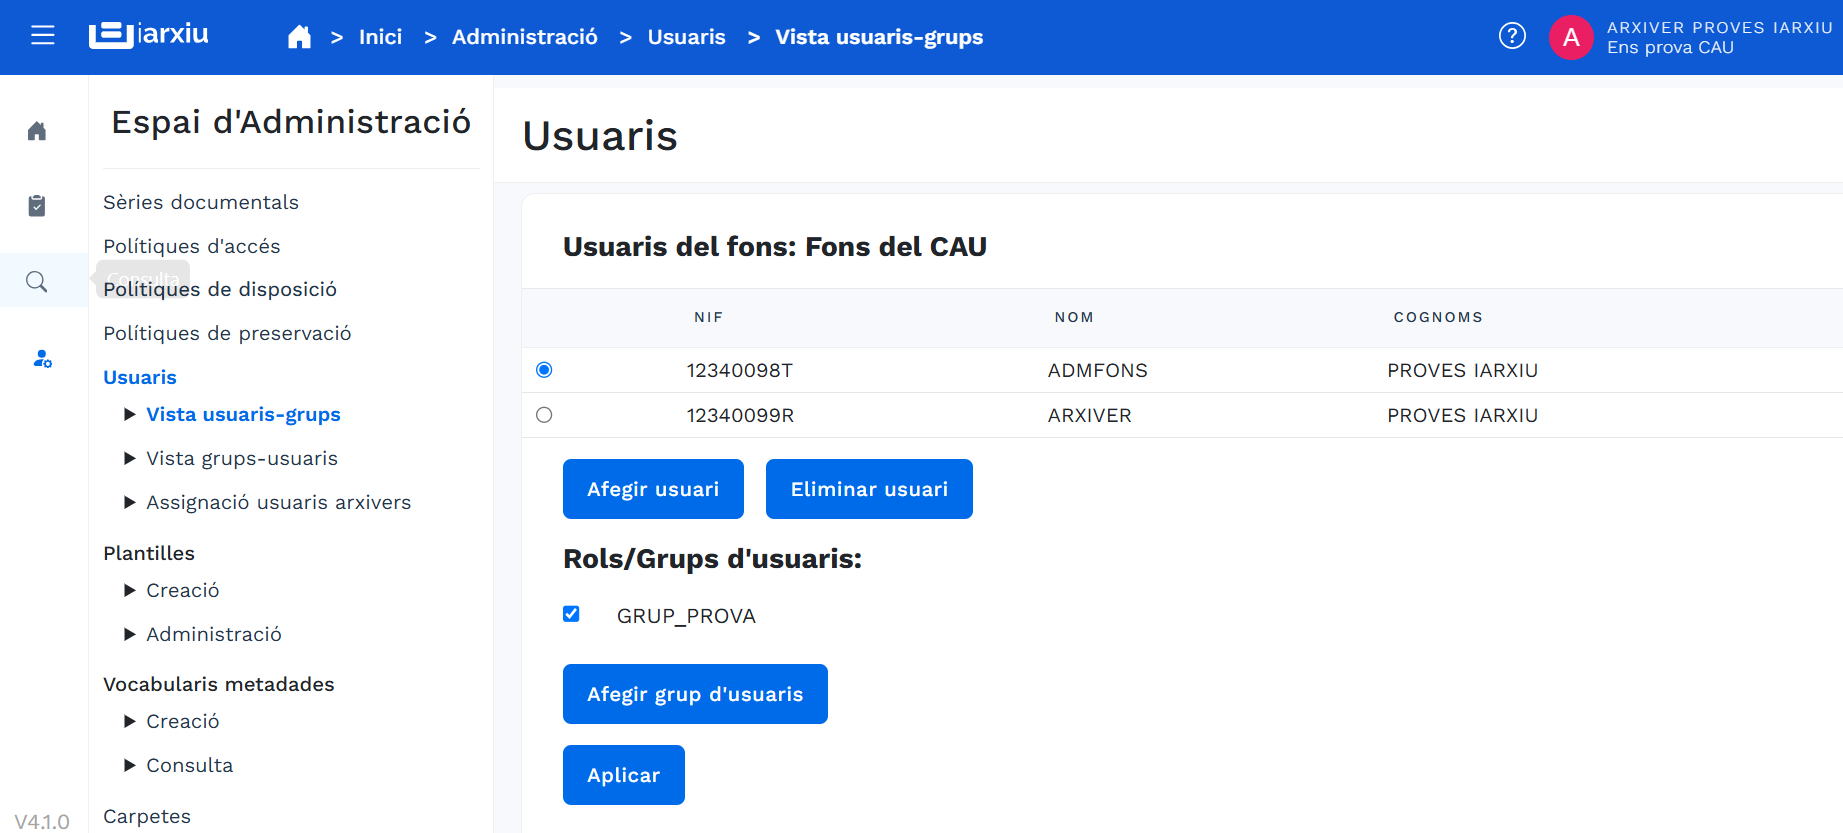Open Polítiques d'accés menu item
Image resolution: width=1843 pixels, height=833 pixels.
pyautogui.click(x=192, y=246)
